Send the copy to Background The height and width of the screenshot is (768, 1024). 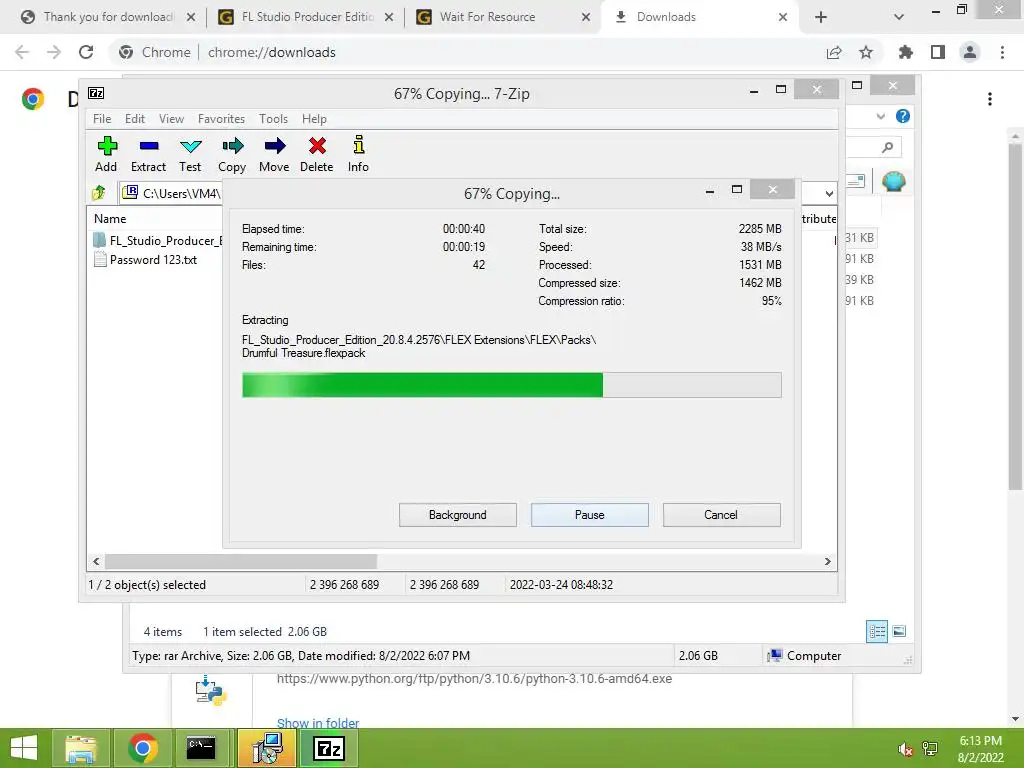tap(458, 515)
